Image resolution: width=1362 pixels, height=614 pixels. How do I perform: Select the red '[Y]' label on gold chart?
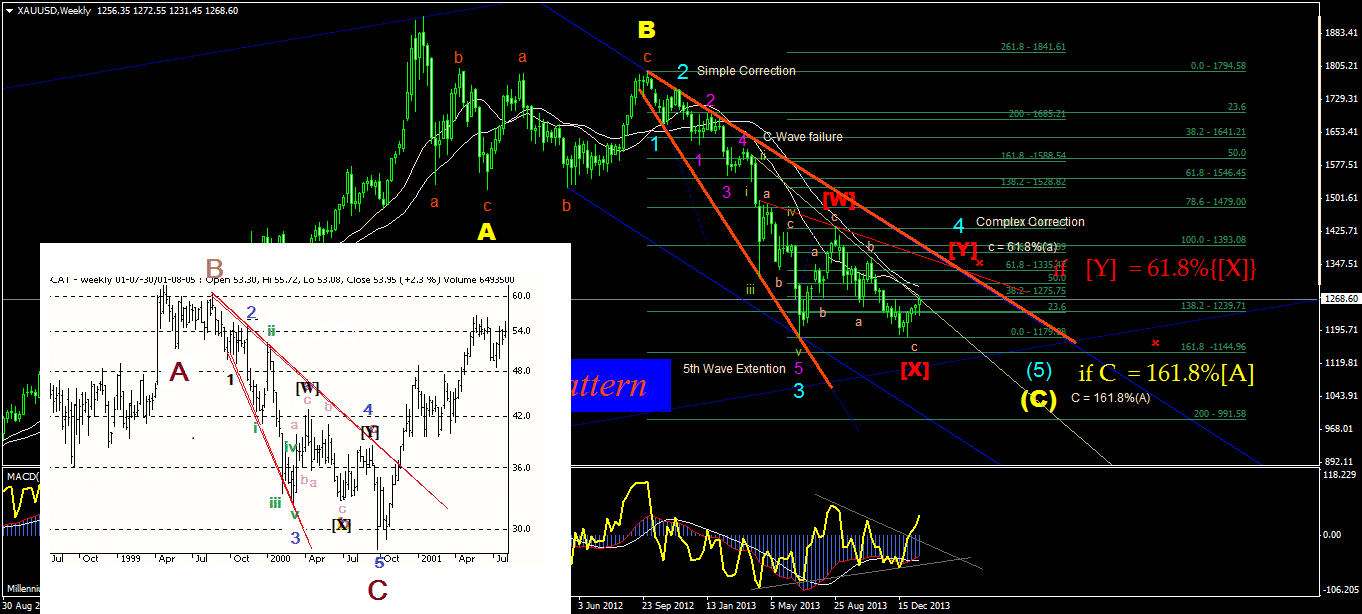[962, 248]
